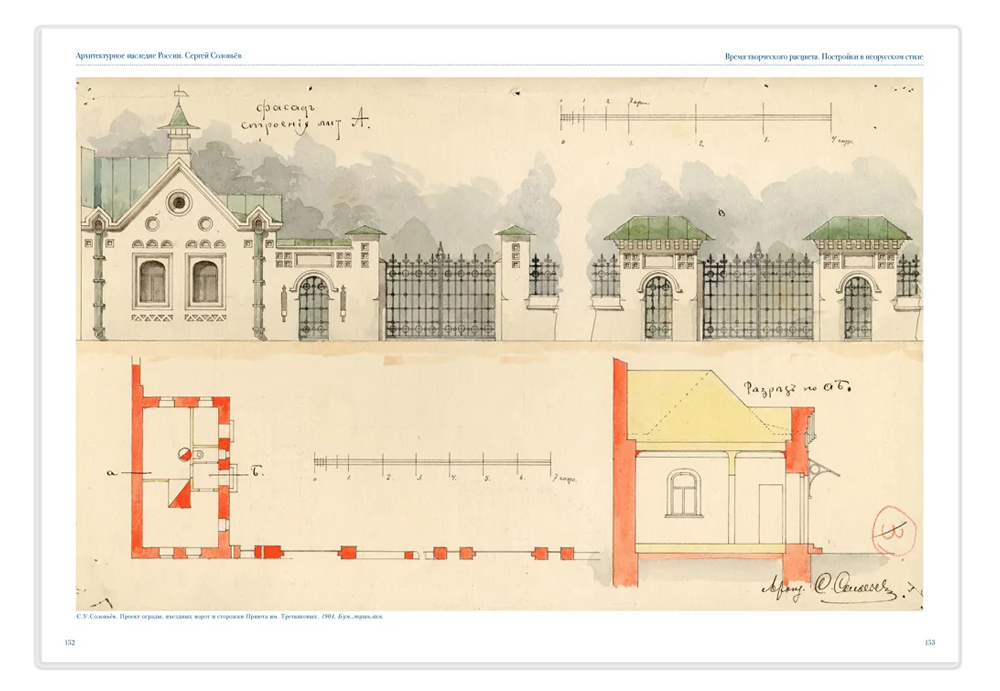
Task: Click the image caption beginning 'С.У.Соловьёв. Проект ограды'
Action: tap(230, 617)
